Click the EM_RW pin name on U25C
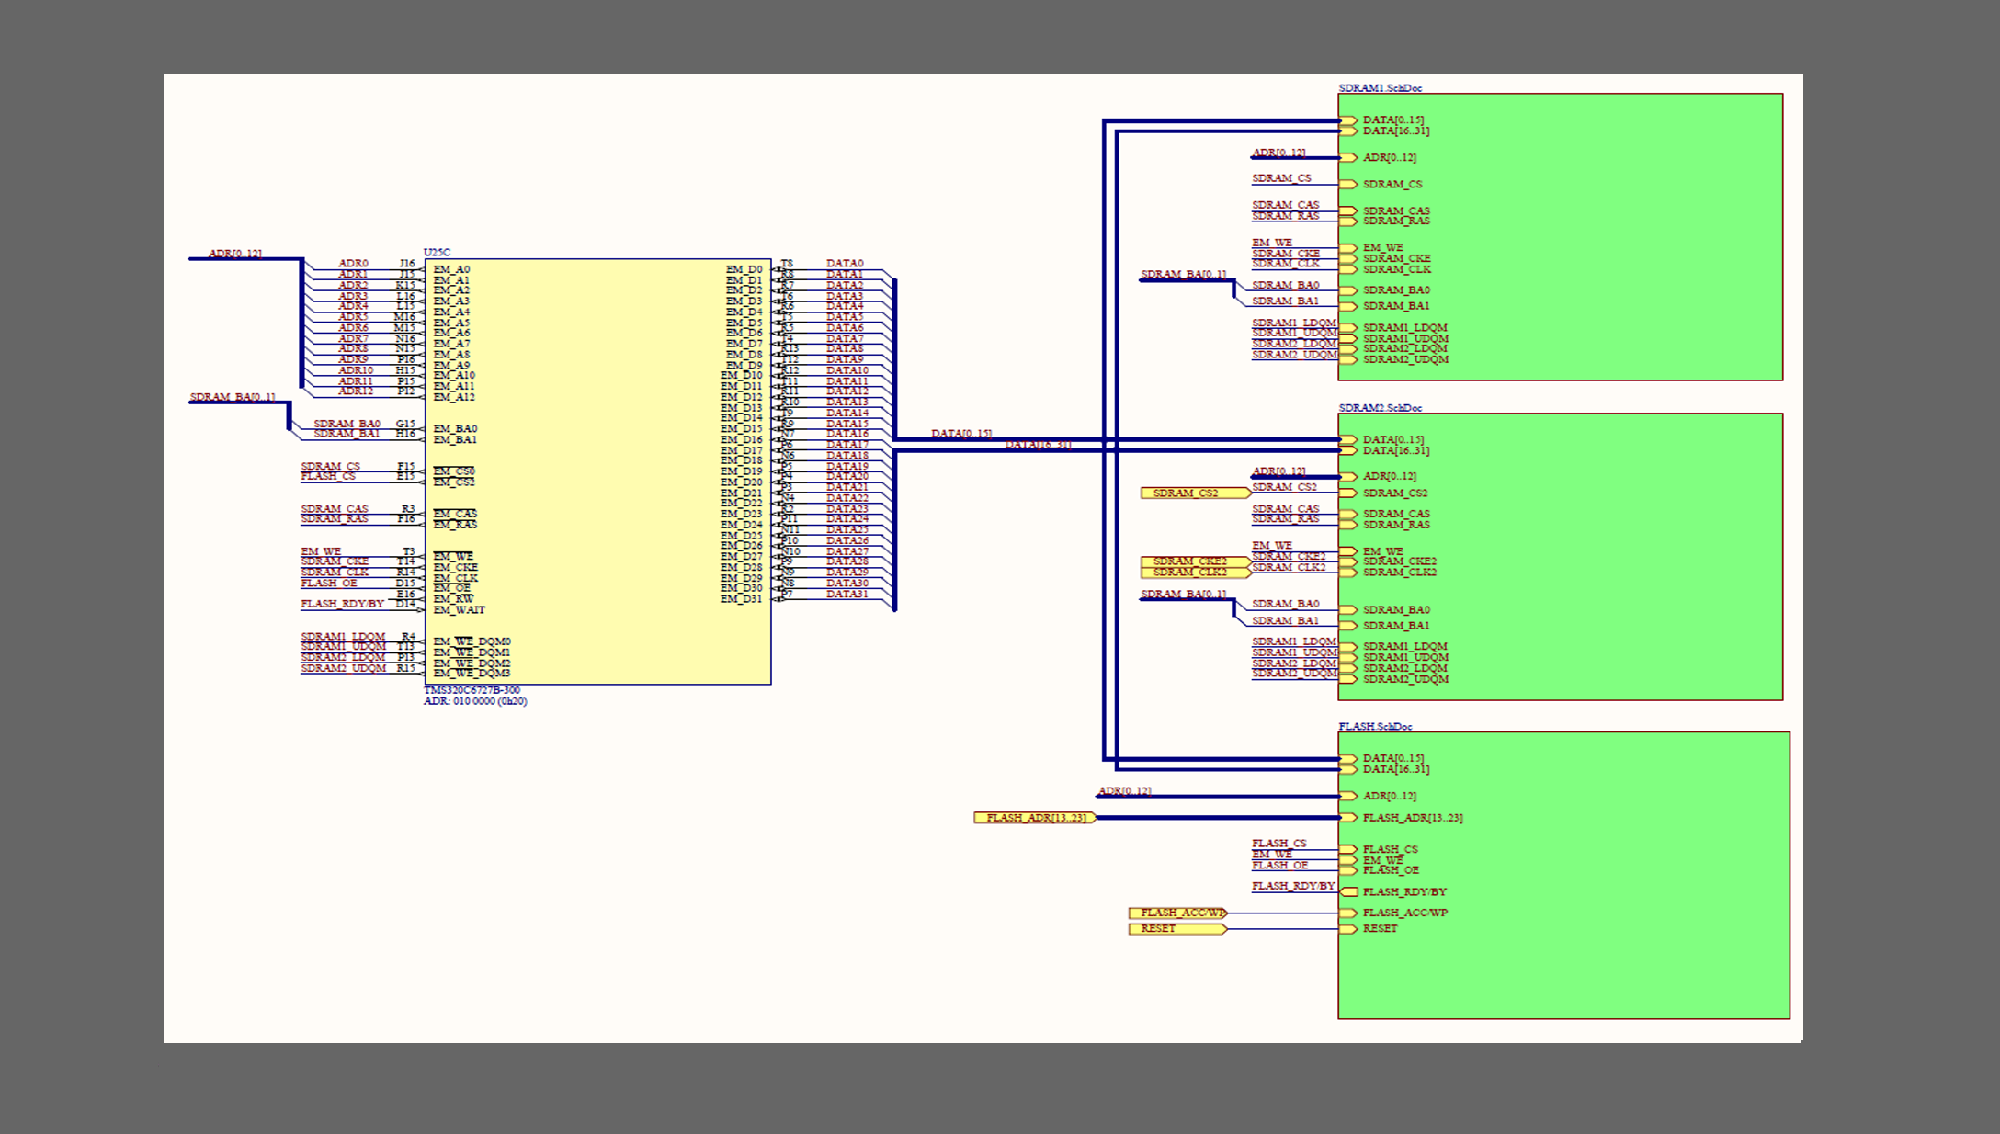The height and width of the screenshot is (1134, 2000). (453, 600)
